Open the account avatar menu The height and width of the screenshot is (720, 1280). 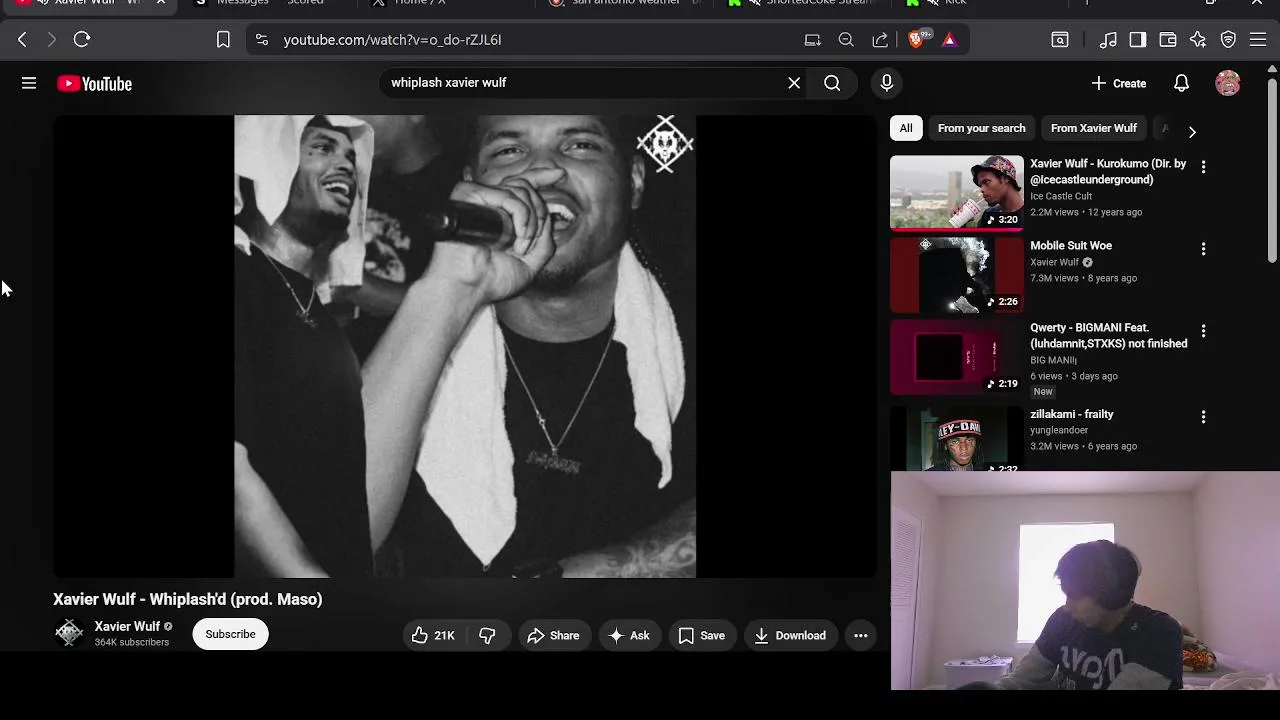point(1228,83)
